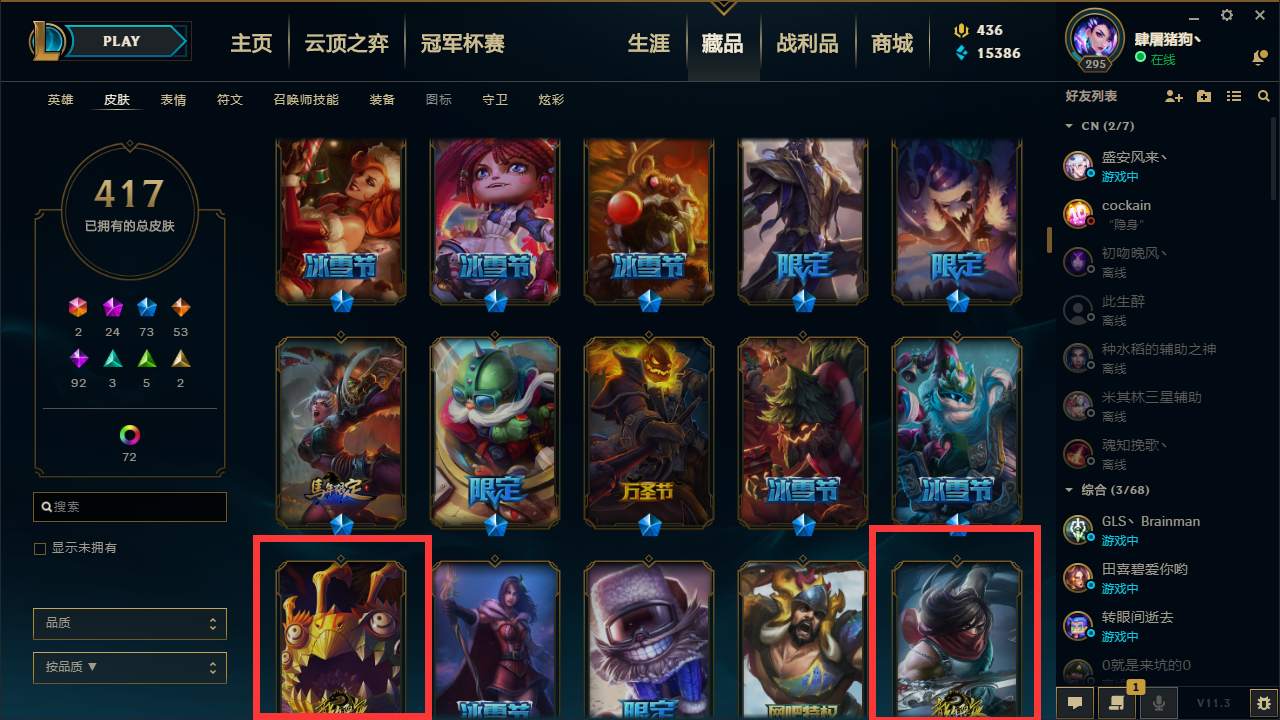Click the add friend folder icon
The width and height of the screenshot is (1280, 720).
(x=1204, y=96)
